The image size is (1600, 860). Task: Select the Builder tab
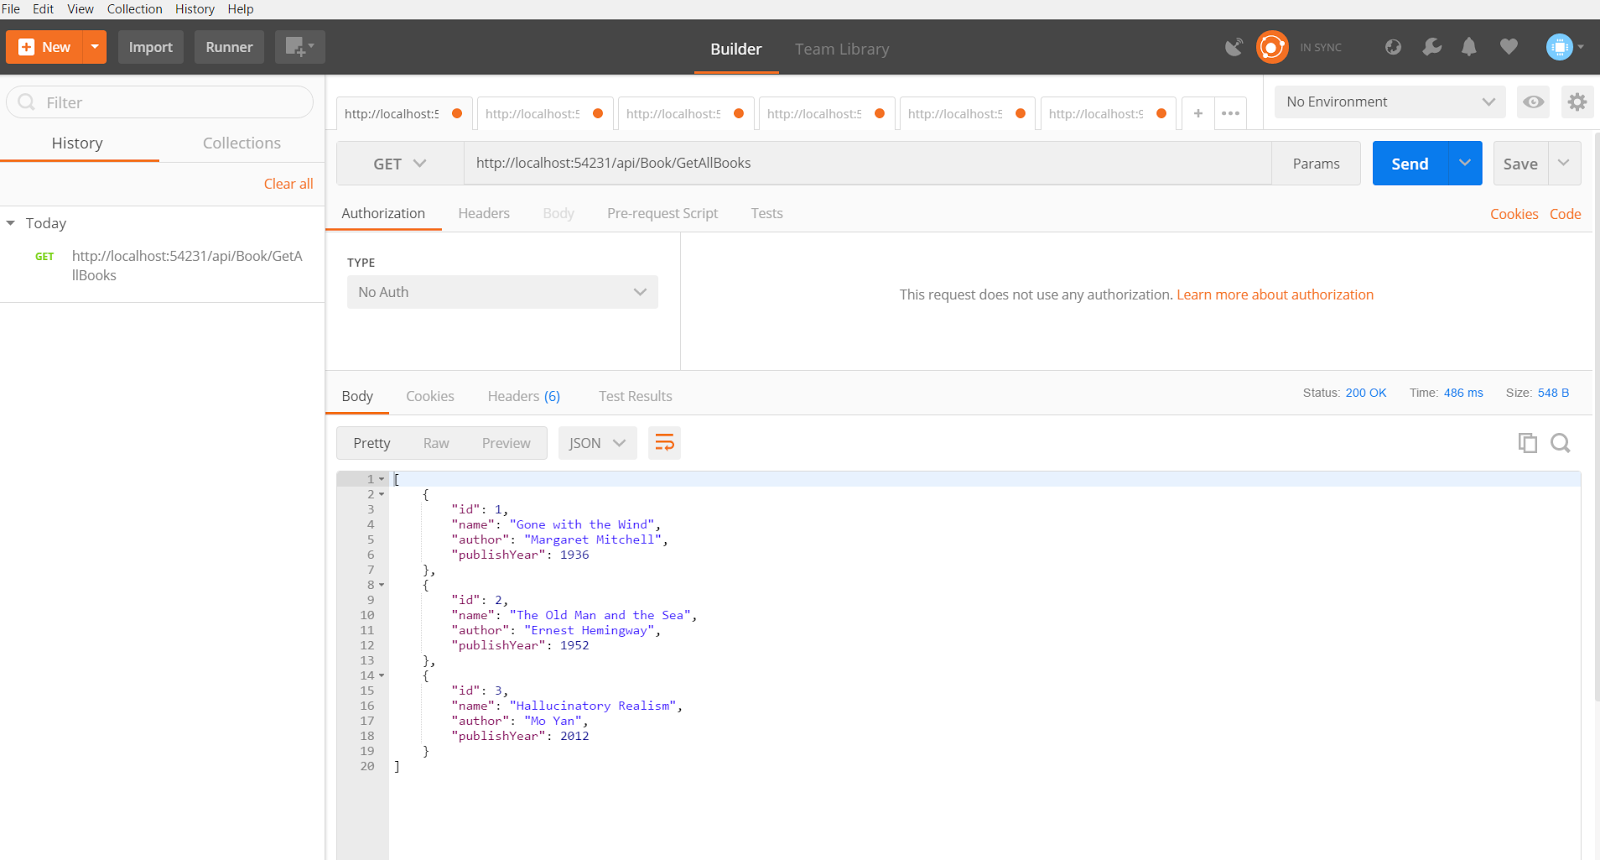(x=736, y=49)
